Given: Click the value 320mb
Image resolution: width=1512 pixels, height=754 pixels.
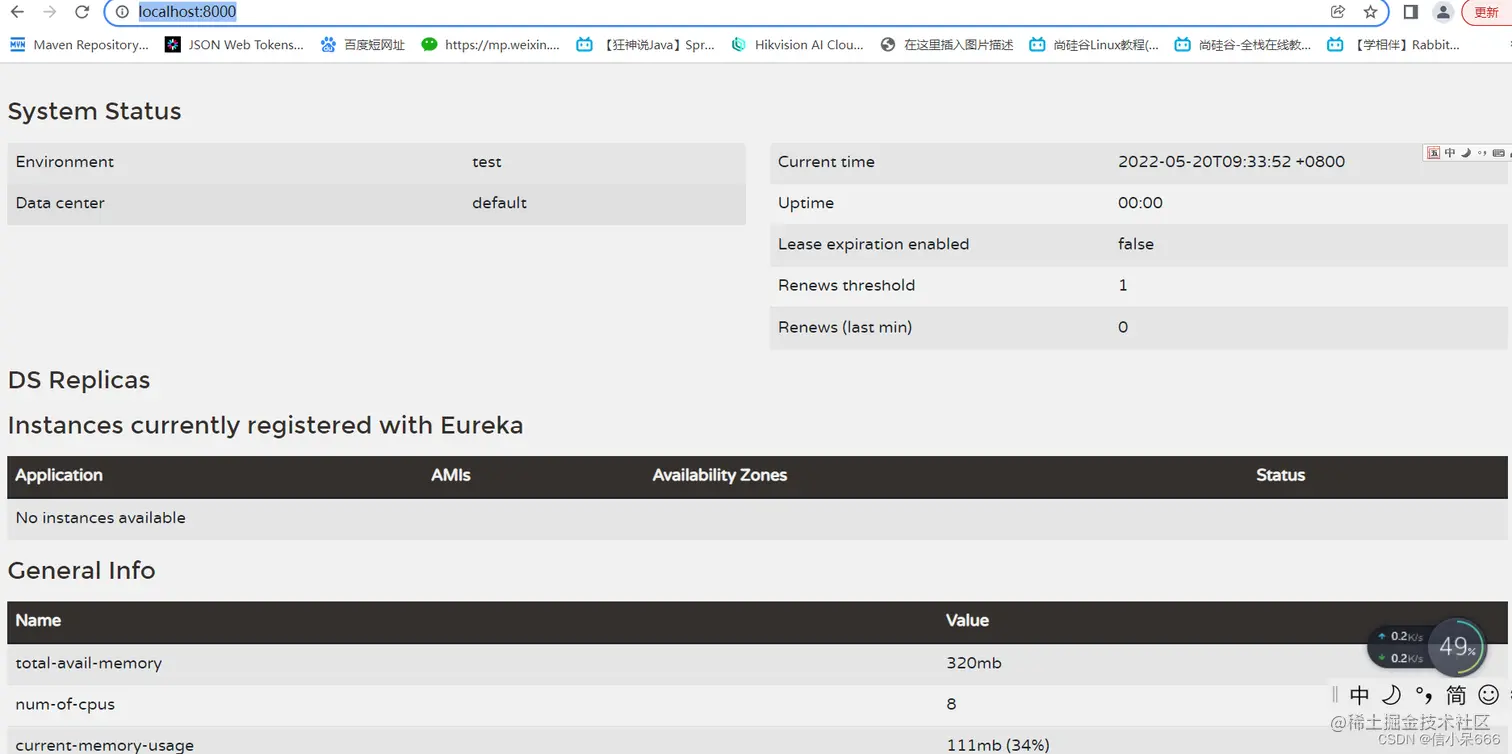Looking at the screenshot, I should [x=974, y=663].
